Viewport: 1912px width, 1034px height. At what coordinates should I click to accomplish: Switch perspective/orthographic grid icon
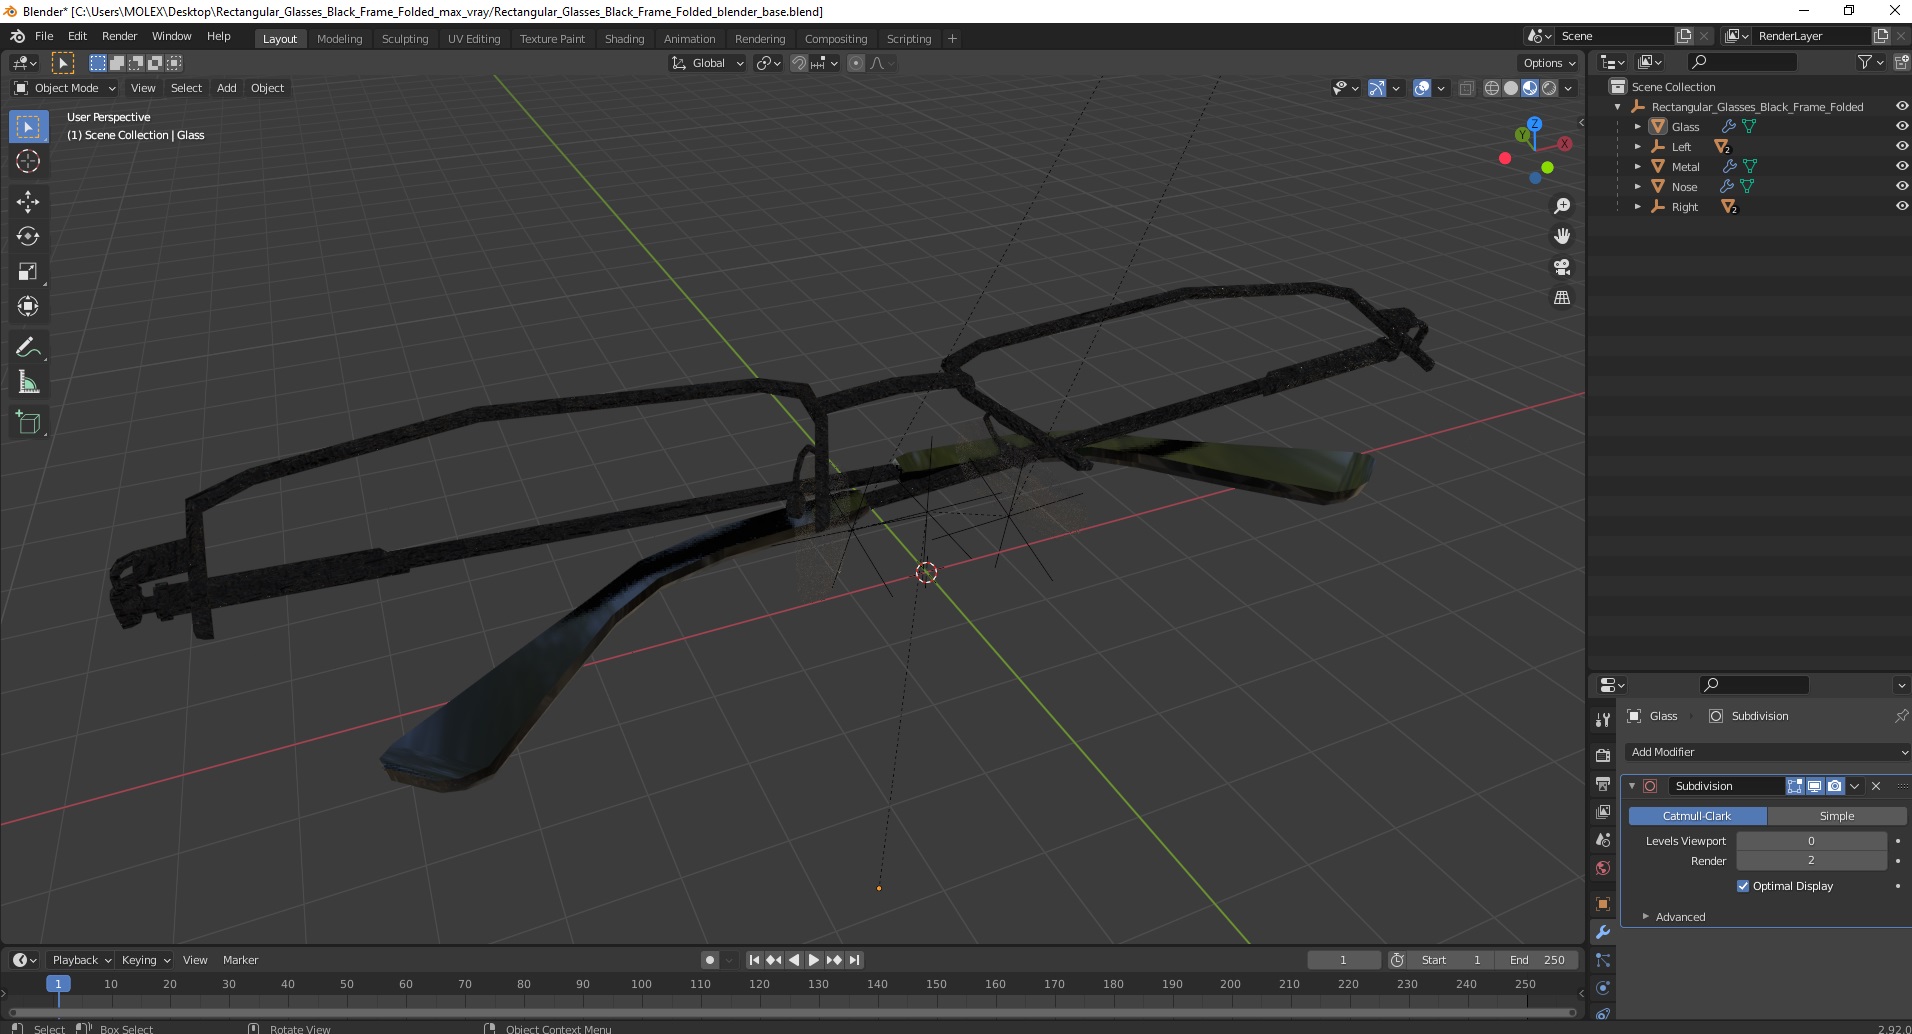click(1562, 298)
